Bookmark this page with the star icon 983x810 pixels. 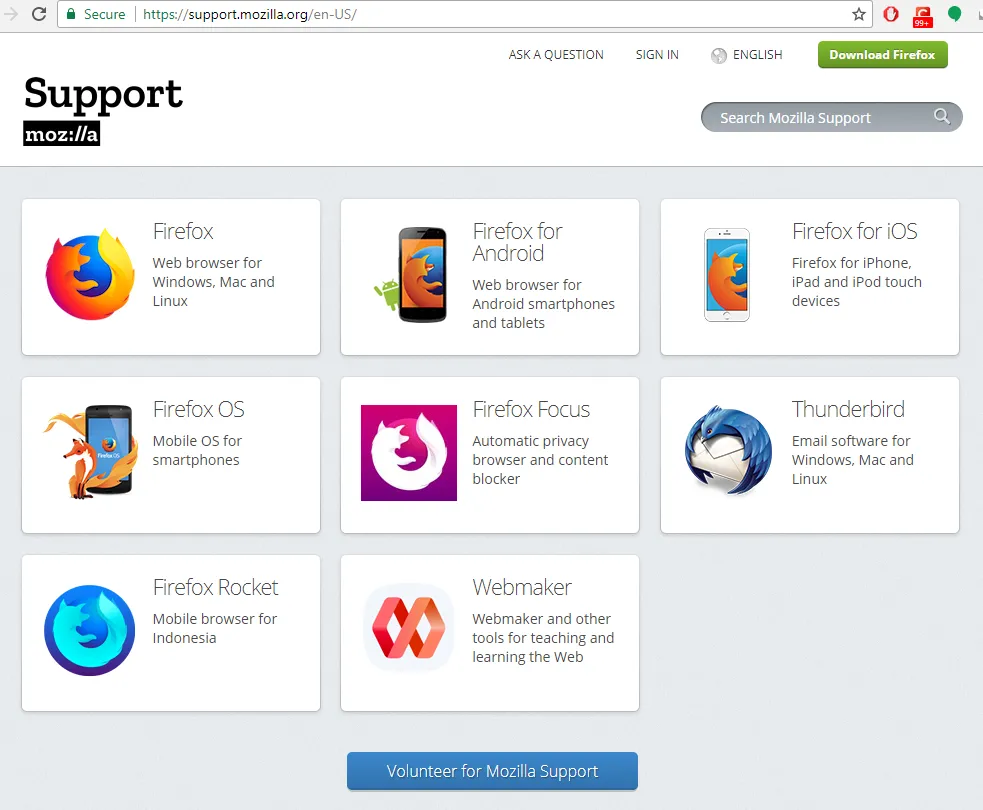tap(858, 14)
